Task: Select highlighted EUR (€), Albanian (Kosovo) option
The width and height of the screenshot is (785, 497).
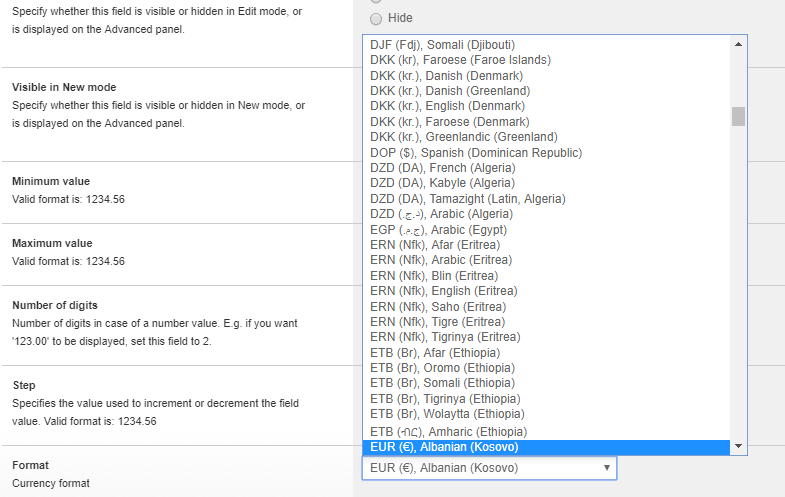Action: point(546,447)
